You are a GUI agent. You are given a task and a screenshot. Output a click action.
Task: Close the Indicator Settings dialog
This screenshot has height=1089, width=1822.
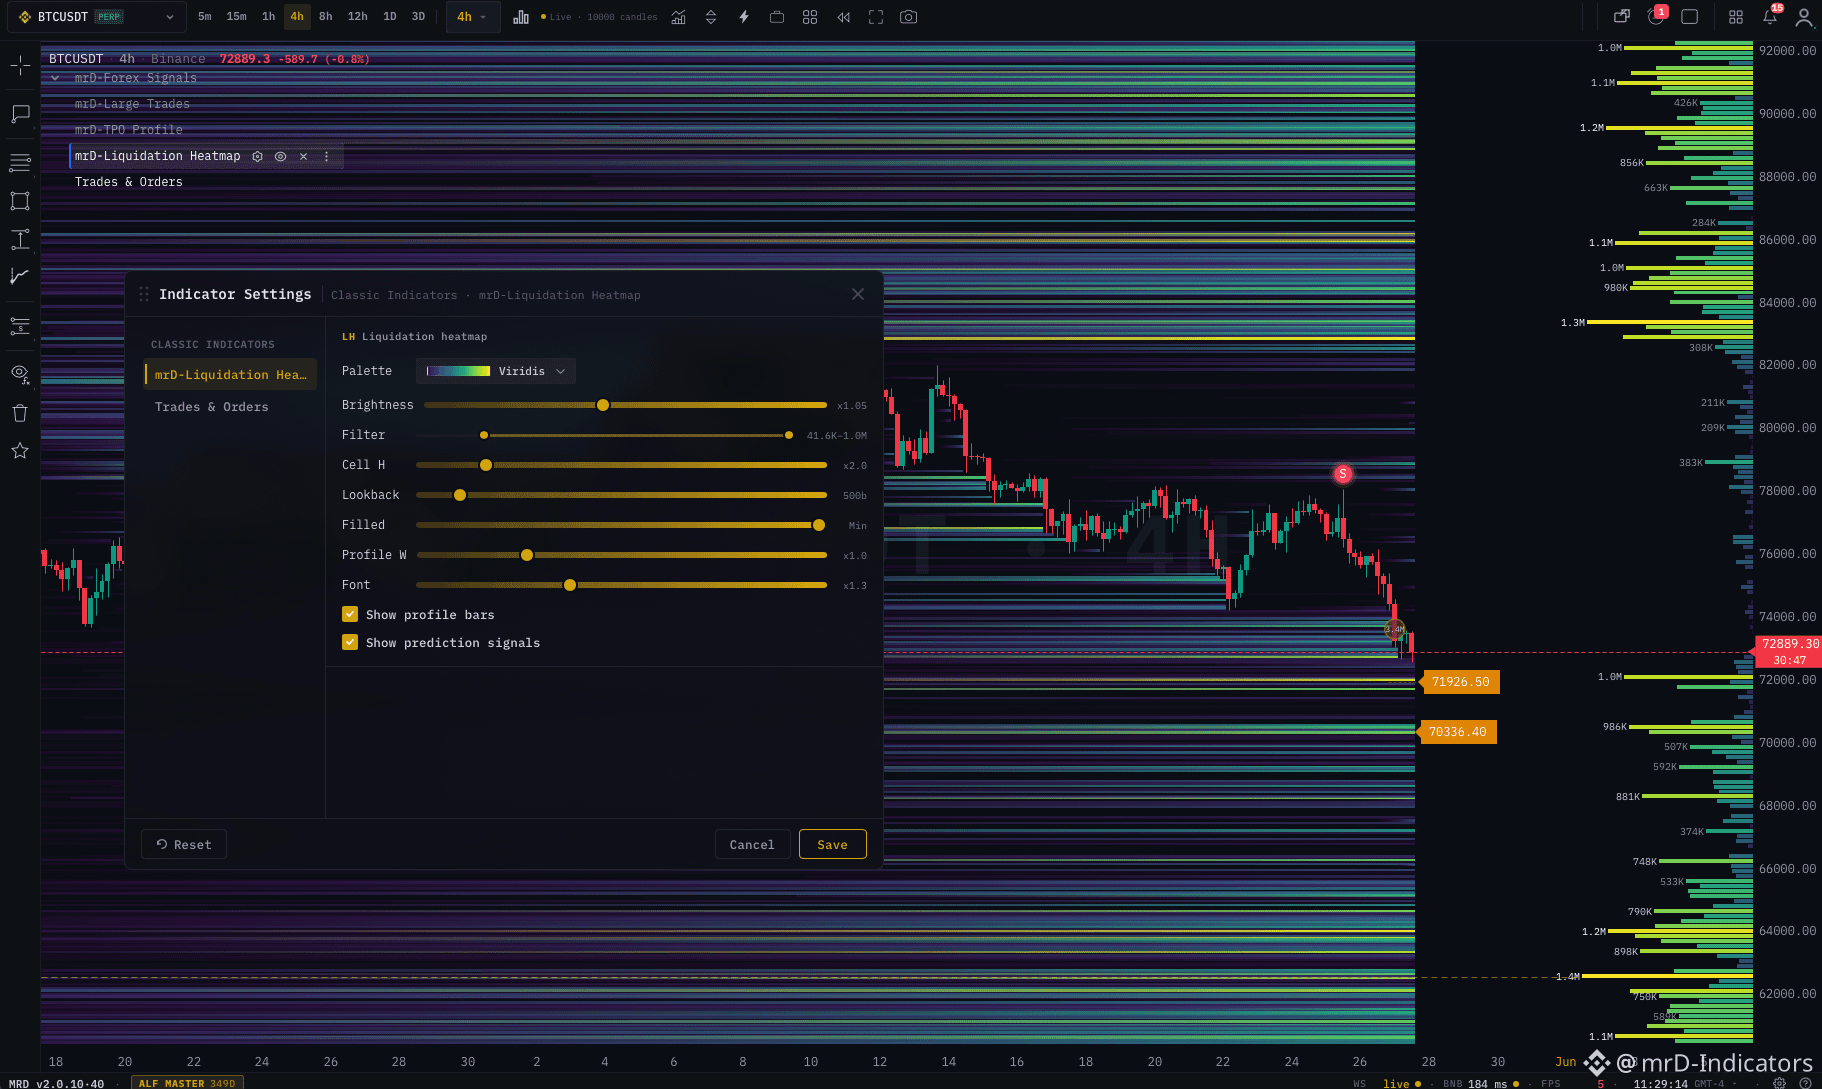click(858, 294)
